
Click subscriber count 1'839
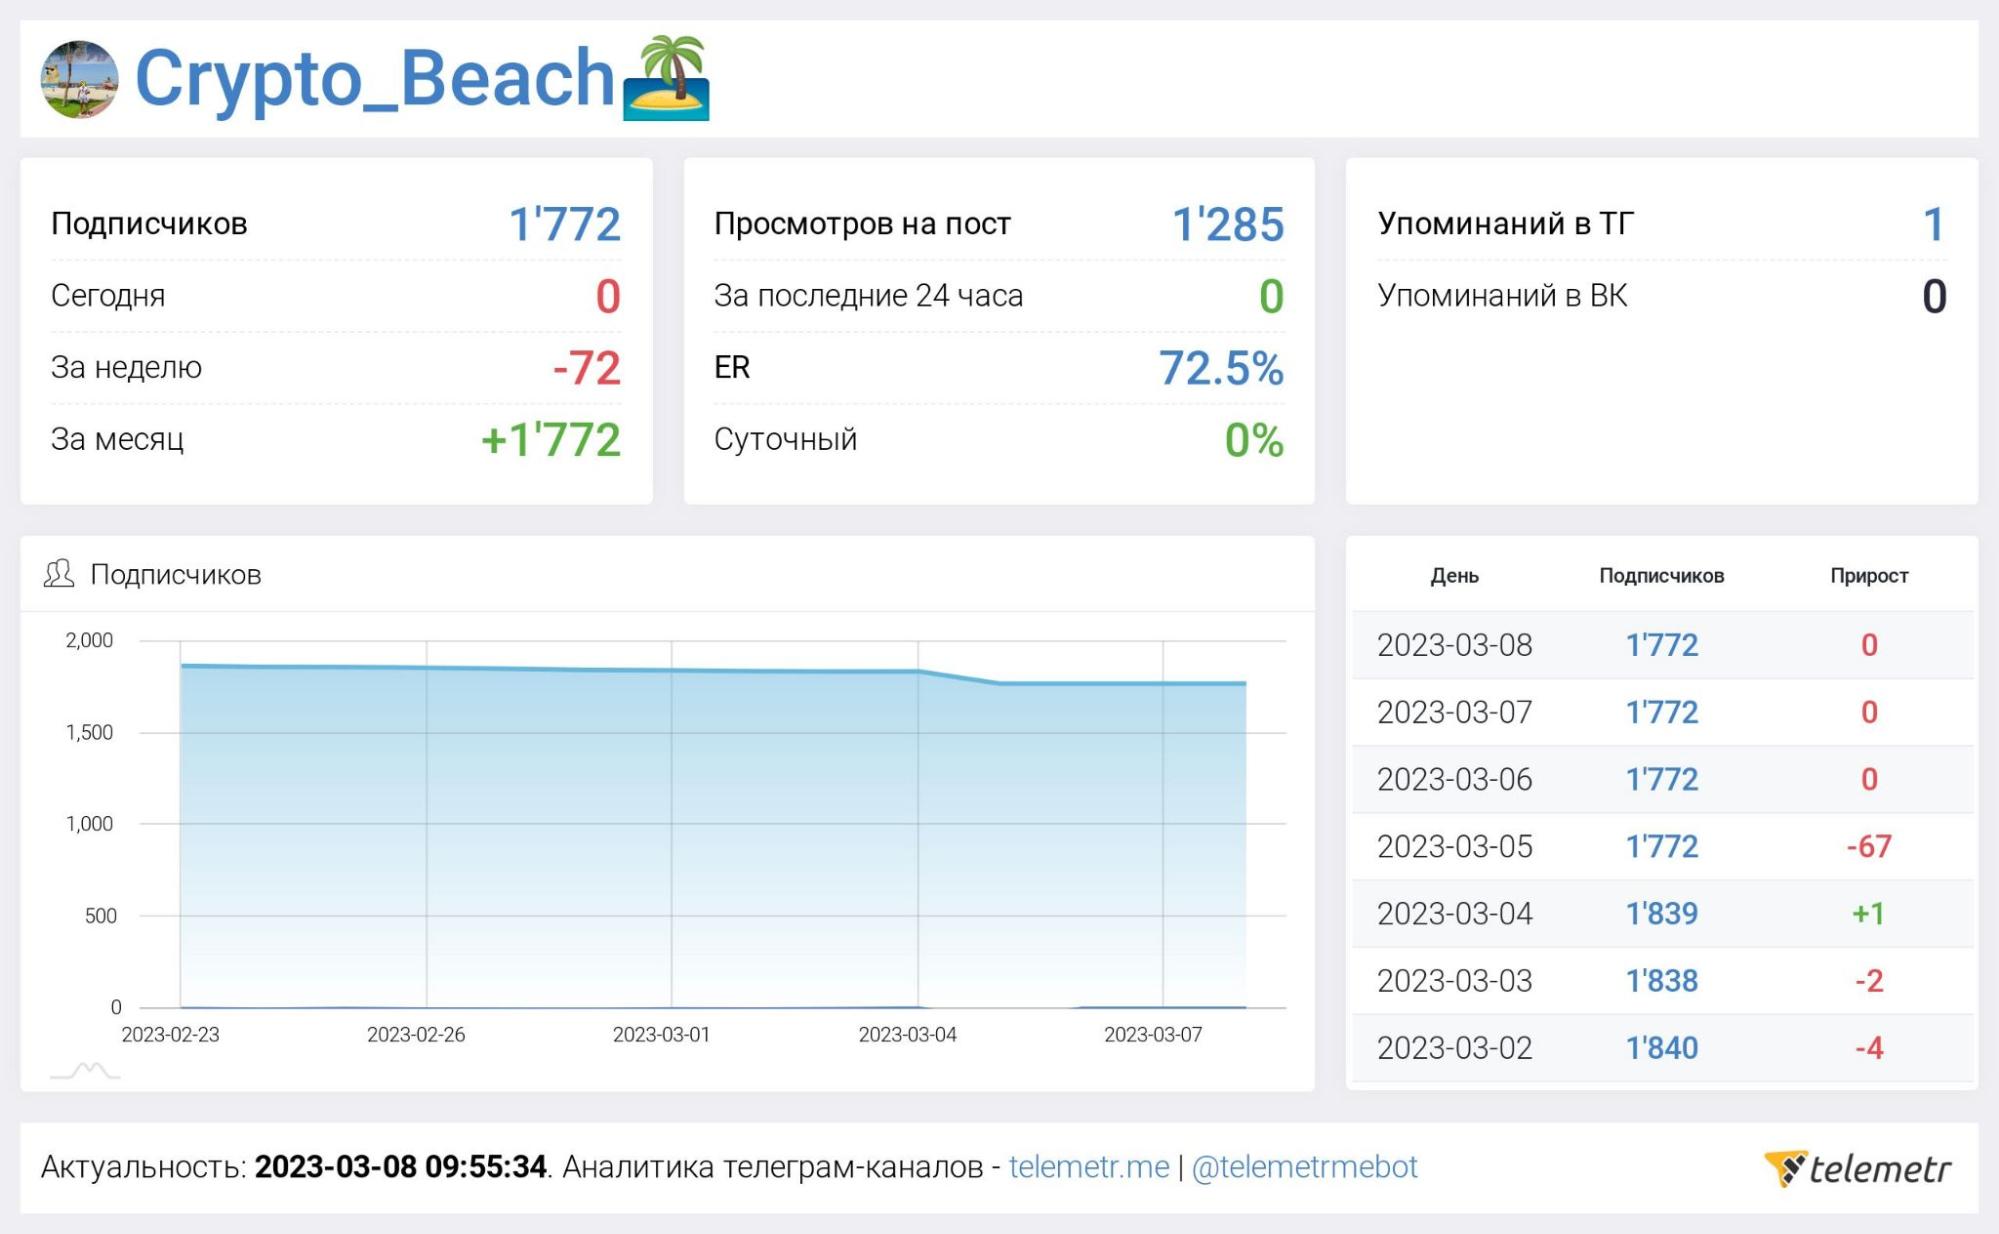coord(1662,913)
